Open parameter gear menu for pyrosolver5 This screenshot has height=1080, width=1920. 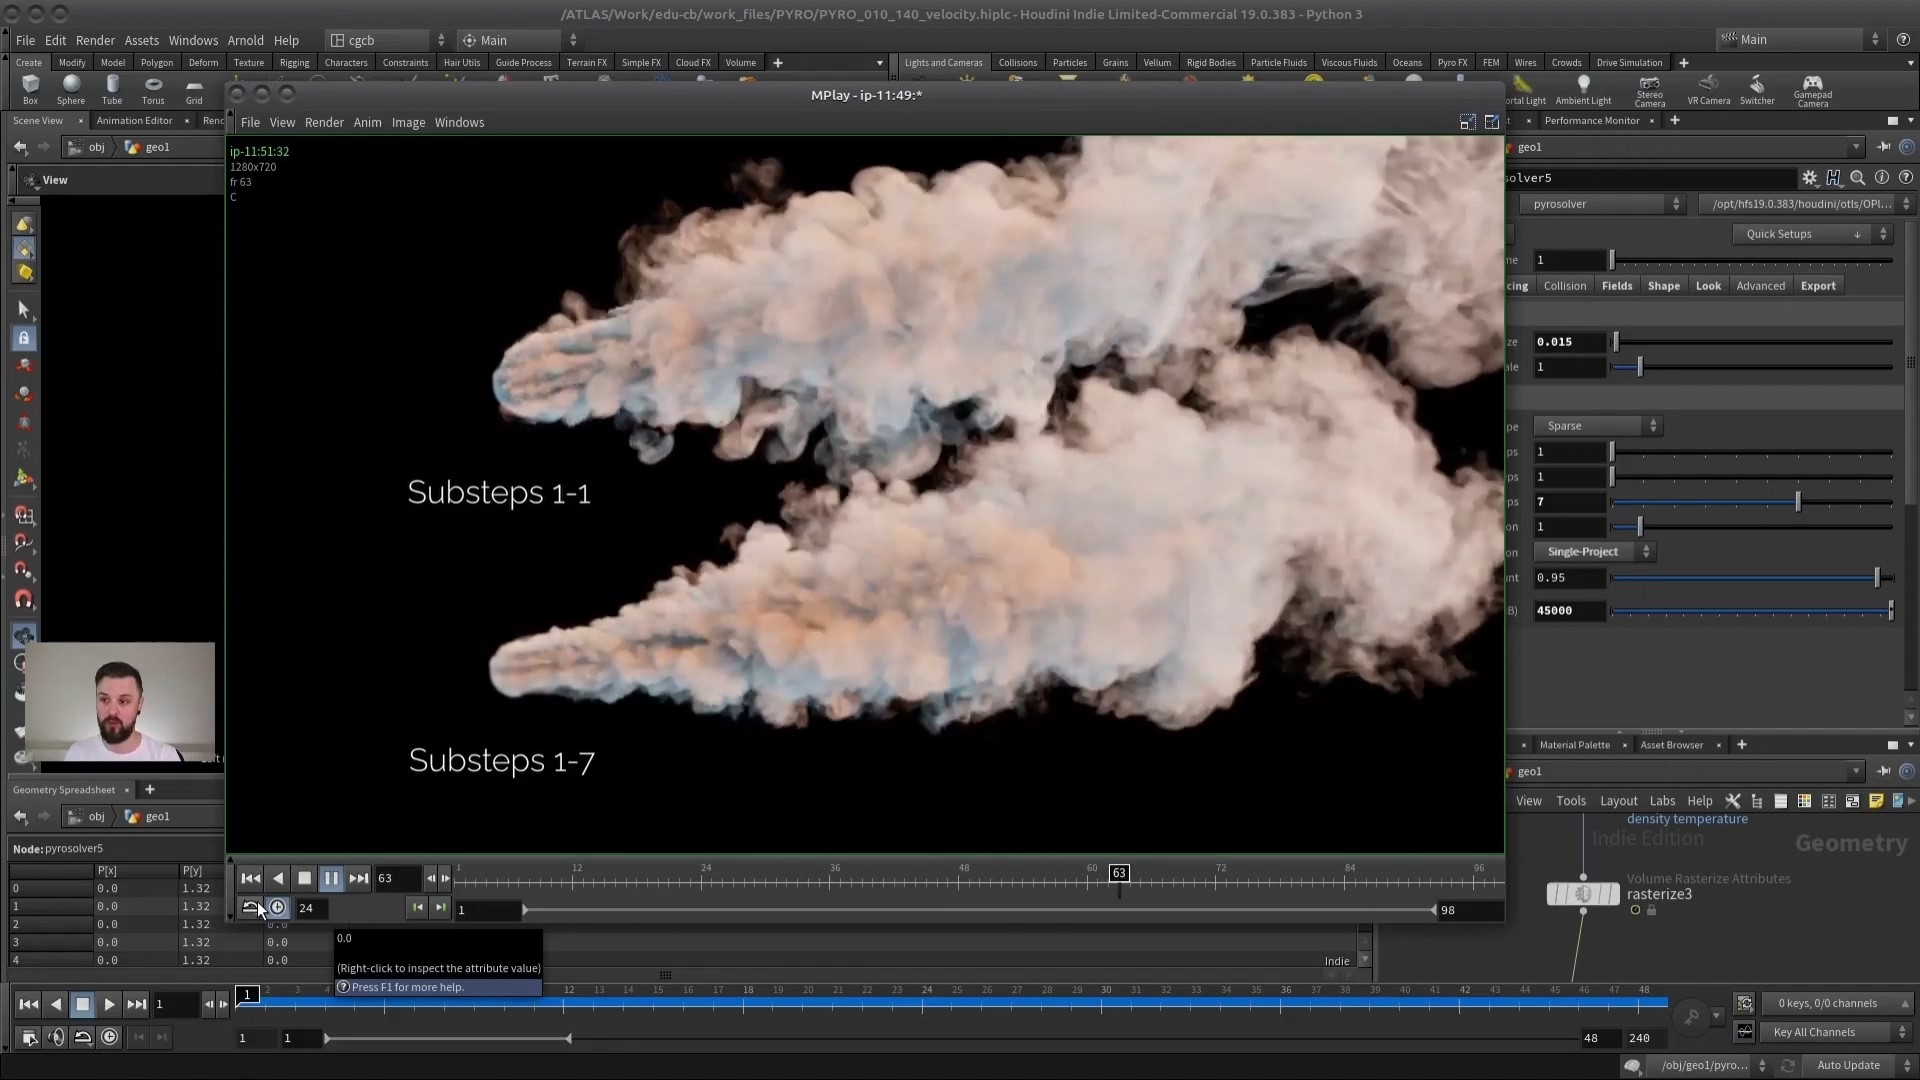coord(1810,178)
